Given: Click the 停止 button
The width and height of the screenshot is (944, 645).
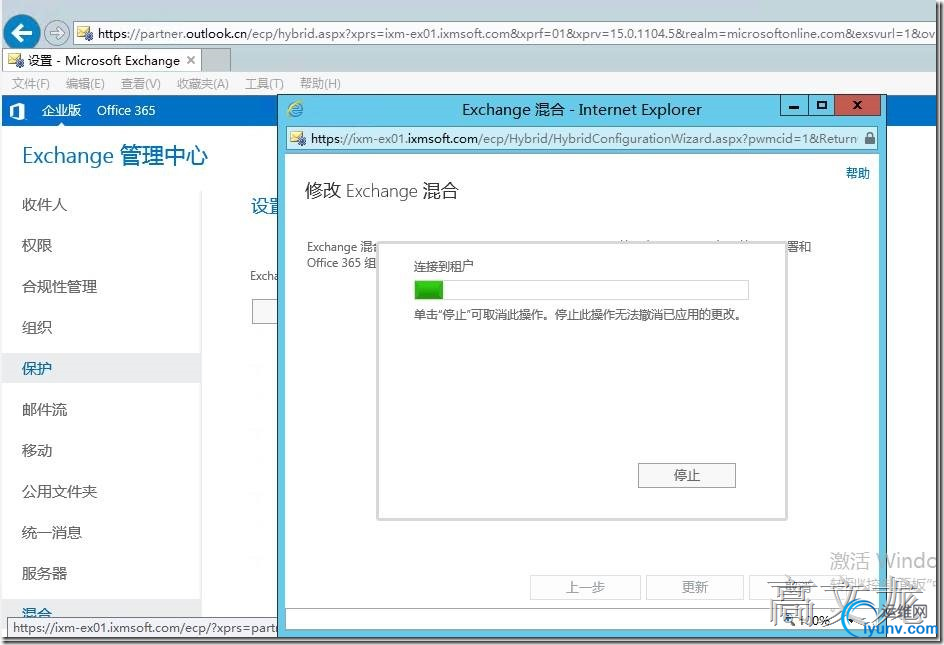Looking at the screenshot, I should (x=686, y=475).
